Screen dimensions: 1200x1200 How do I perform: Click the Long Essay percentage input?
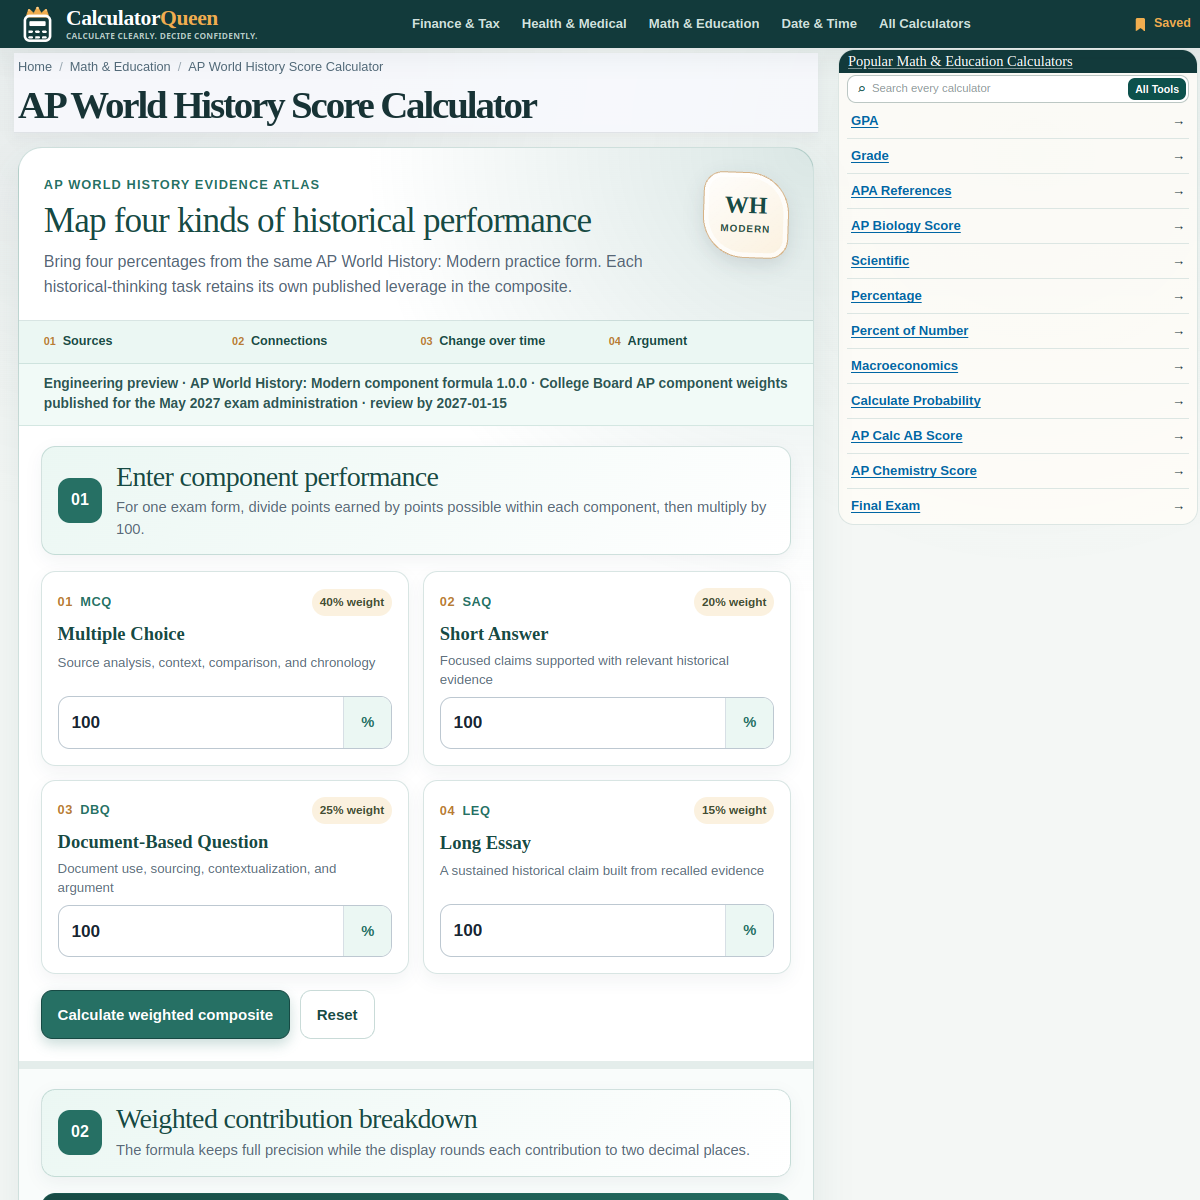583,931
